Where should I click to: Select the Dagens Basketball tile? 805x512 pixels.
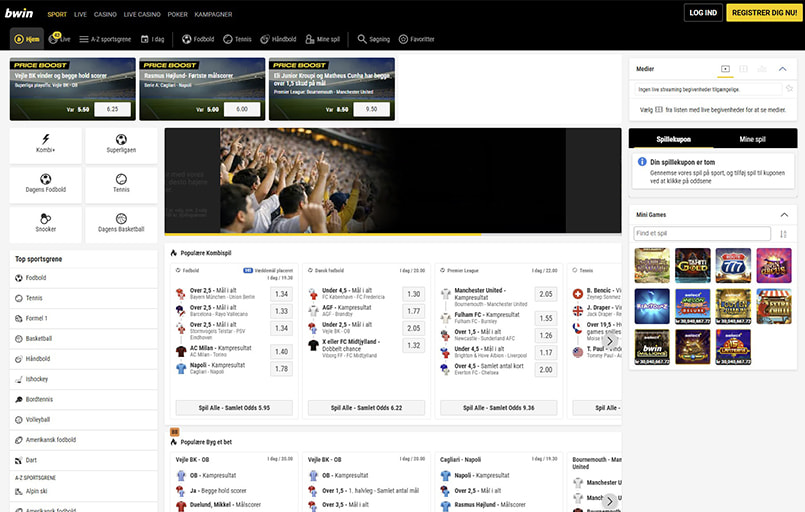pyautogui.click(x=121, y=224)
